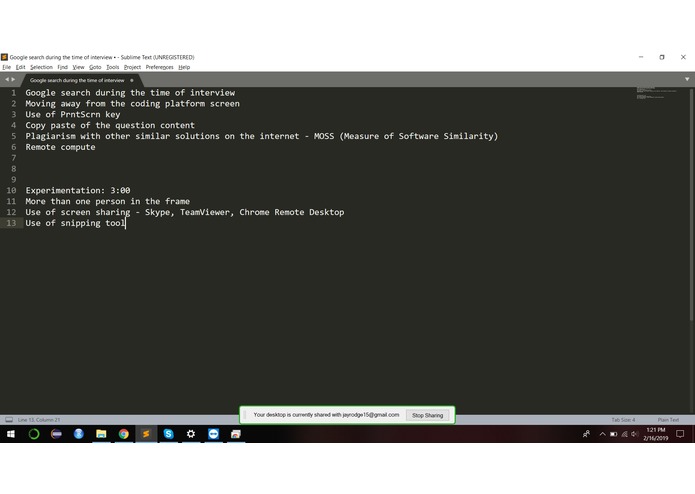Click the word 'TeamViewer' on line 12
Screen dimensions: 695x494
click(207, 212)
